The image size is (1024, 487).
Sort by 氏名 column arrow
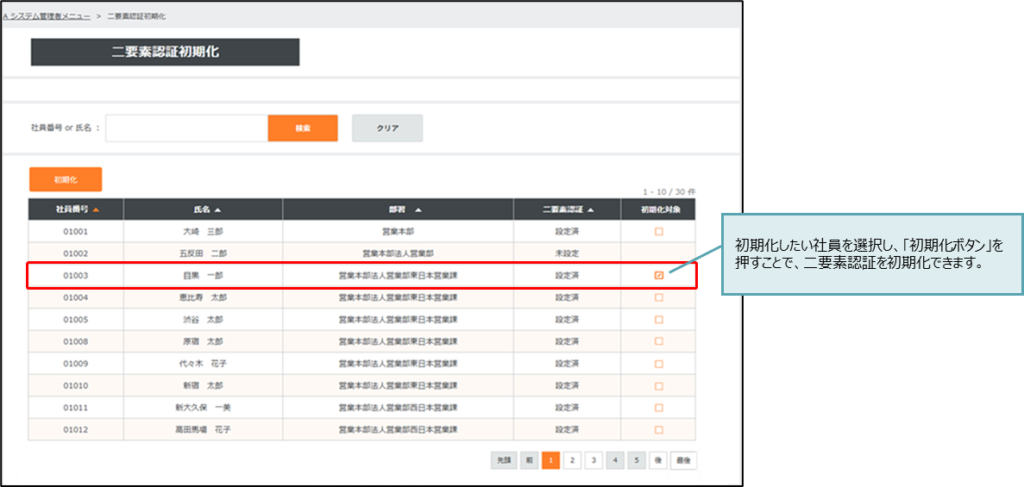tap(217, 210)
